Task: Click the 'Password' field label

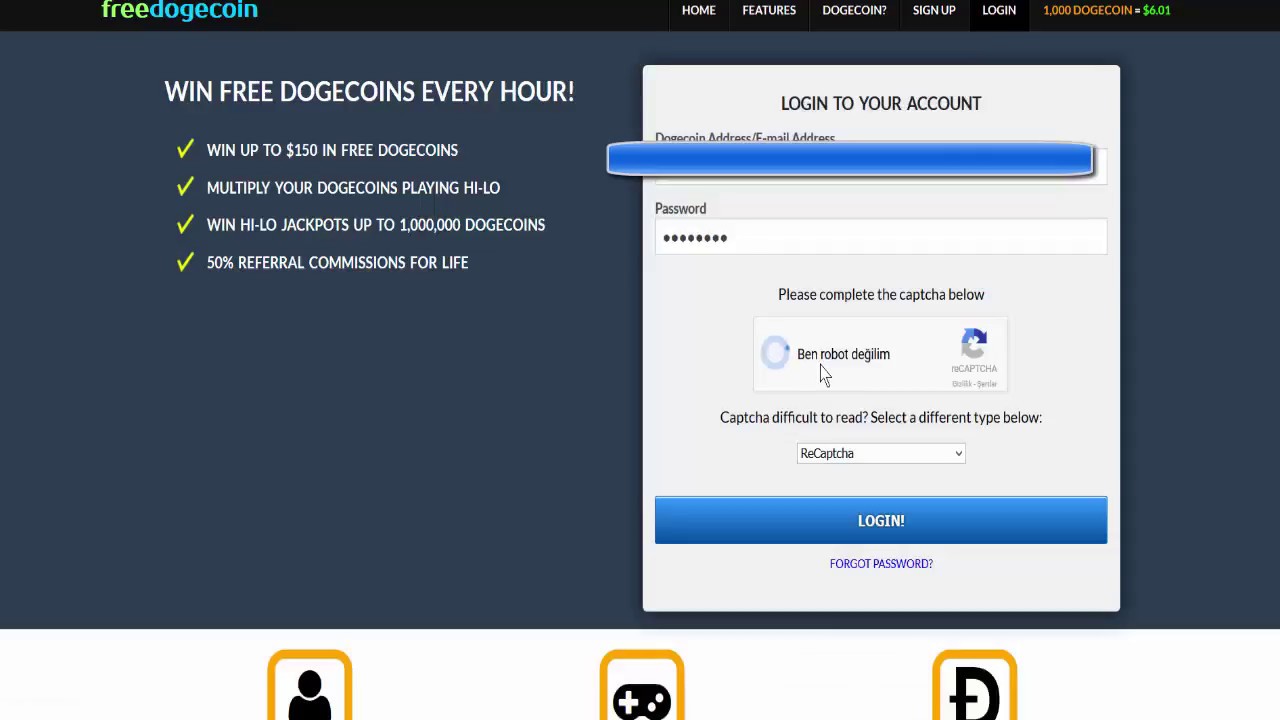Action: tap(680, 208)
